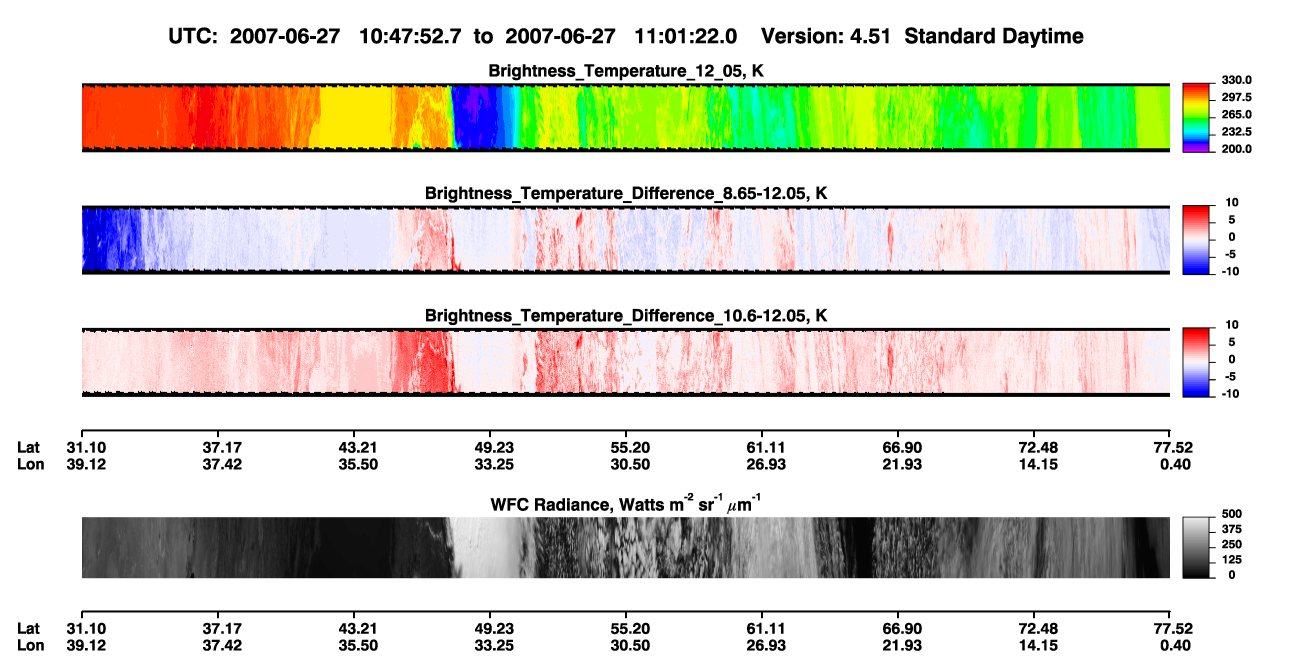Click the "UTC:" label in the header
The width and height of the screenshot is (1300, 667).
(195, 36)
